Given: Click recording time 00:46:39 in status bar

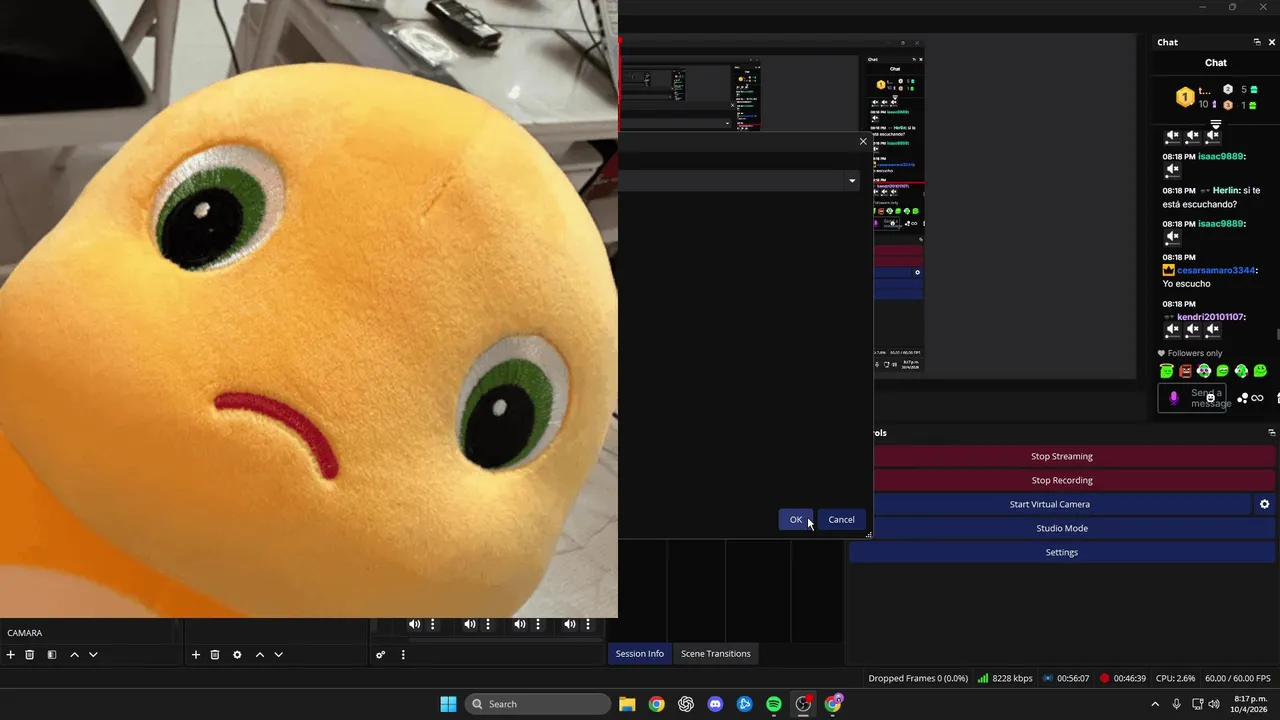Looking at the screenshot, I should pyautogui.click(x=1122, y=678).
